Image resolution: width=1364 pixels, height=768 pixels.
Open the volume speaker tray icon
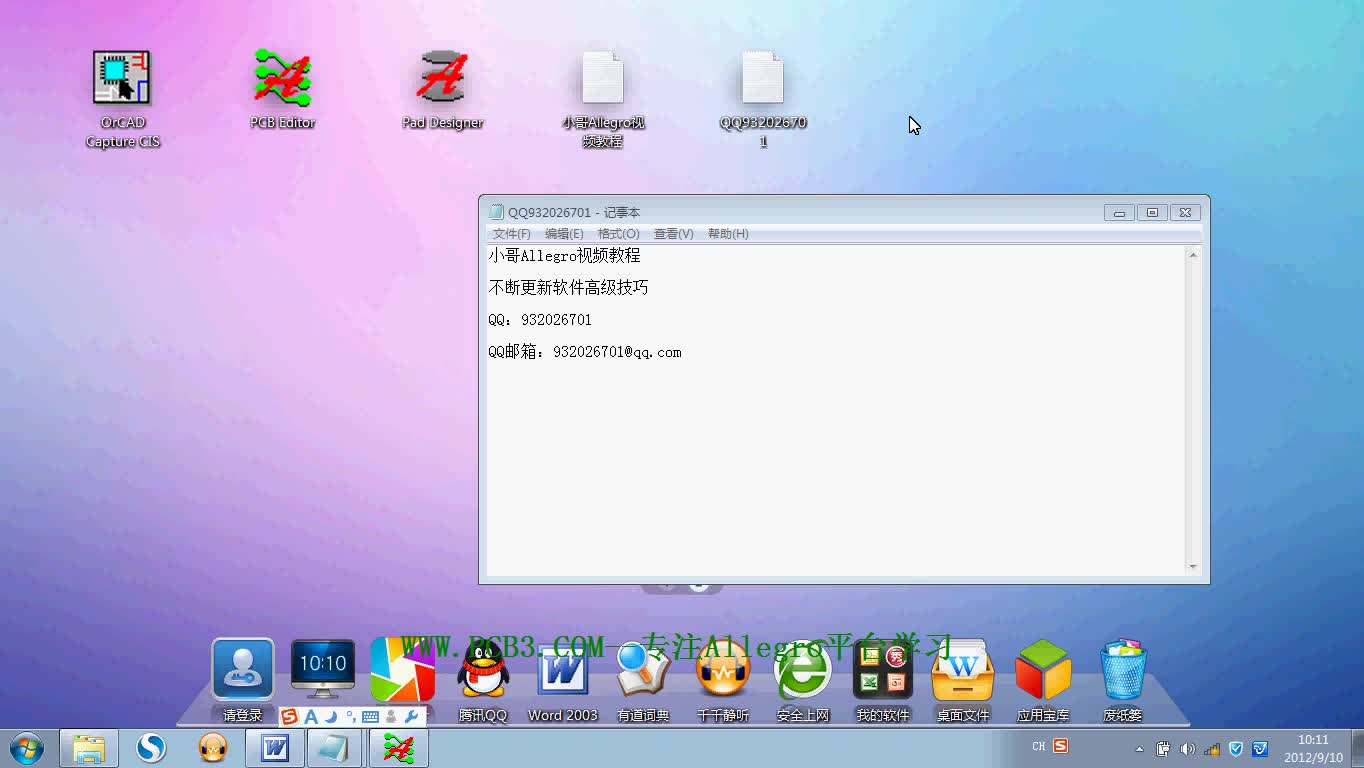tap(1188, 749)
